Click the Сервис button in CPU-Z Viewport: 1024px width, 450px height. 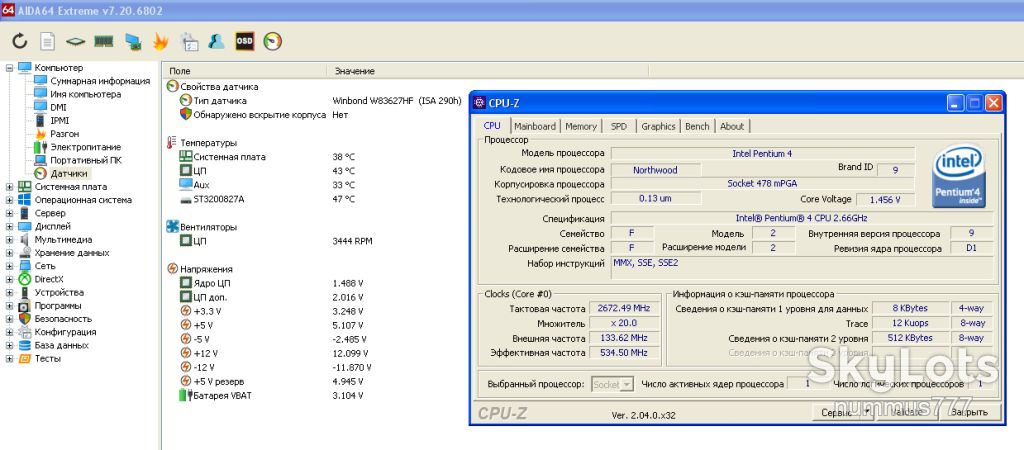point(843,412)
